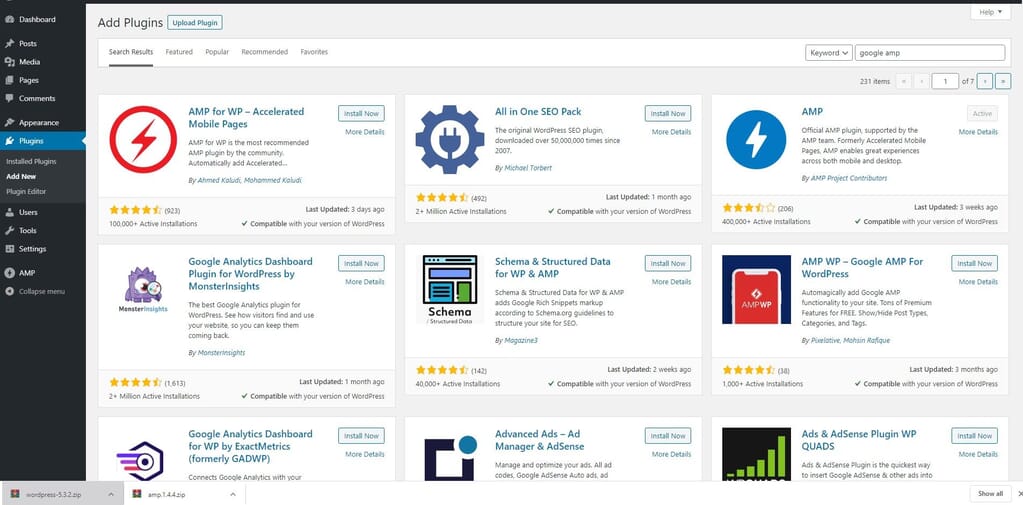Click the AMP WP red phone logo
This screenshot has height=505, width=1023.
click(x=756, y=290)
